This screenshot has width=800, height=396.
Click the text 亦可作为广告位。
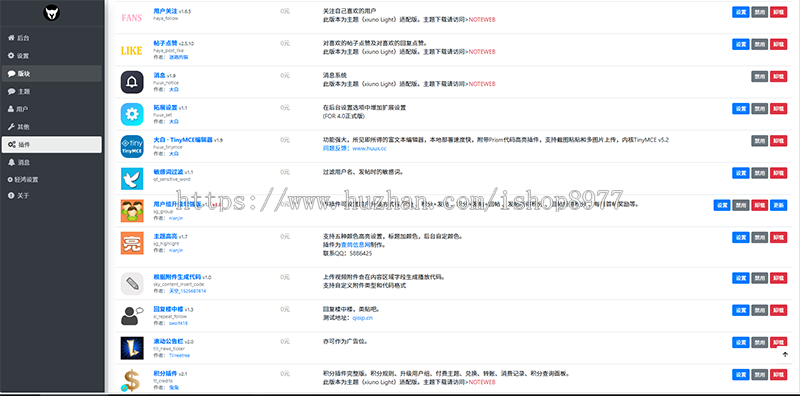345,341
